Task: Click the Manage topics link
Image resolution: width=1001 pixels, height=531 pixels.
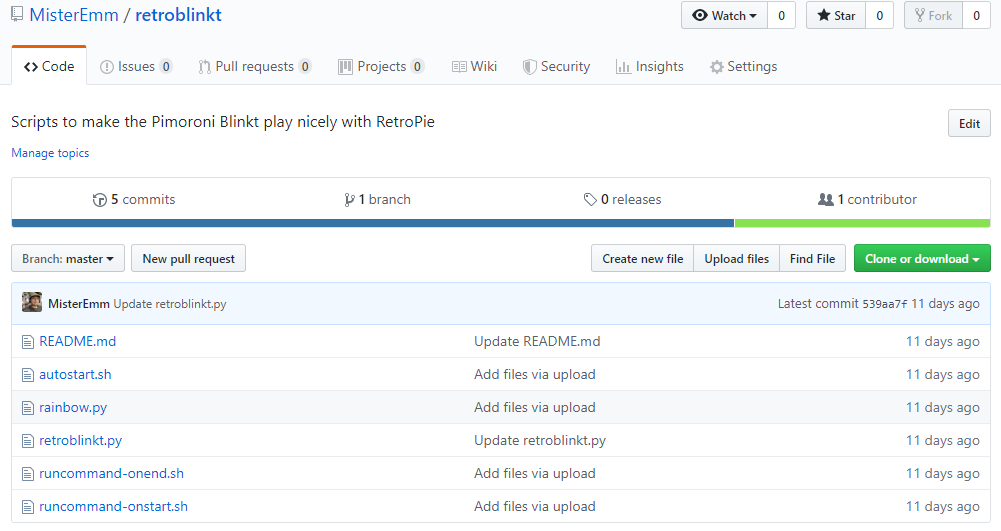Action: click(50, 153)
